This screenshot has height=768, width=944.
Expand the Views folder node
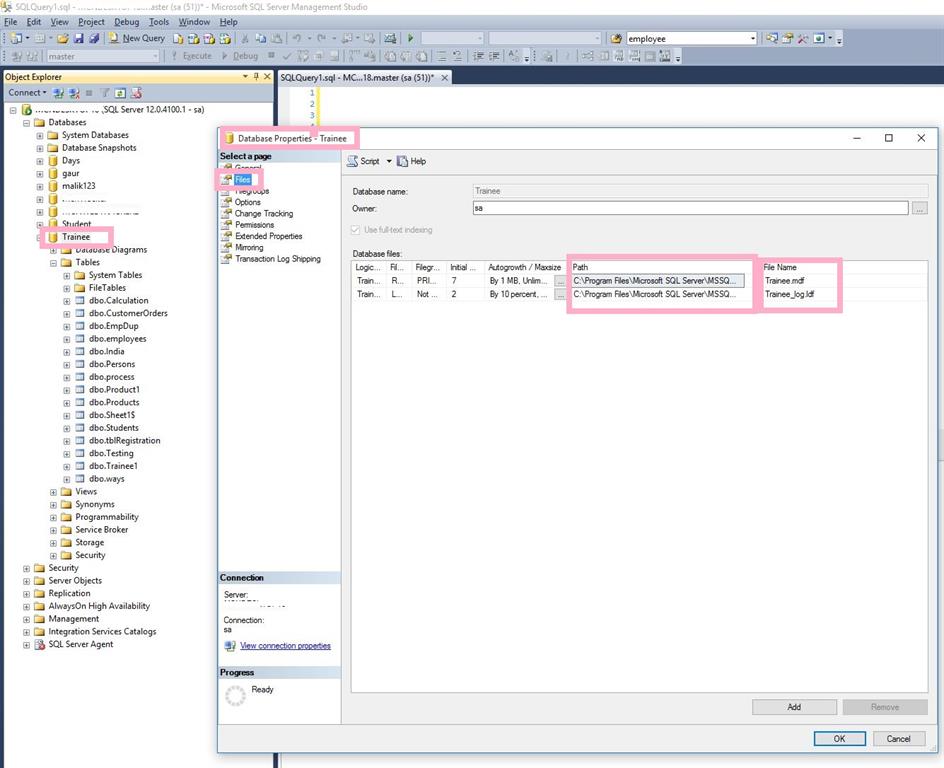coord(54,492)
